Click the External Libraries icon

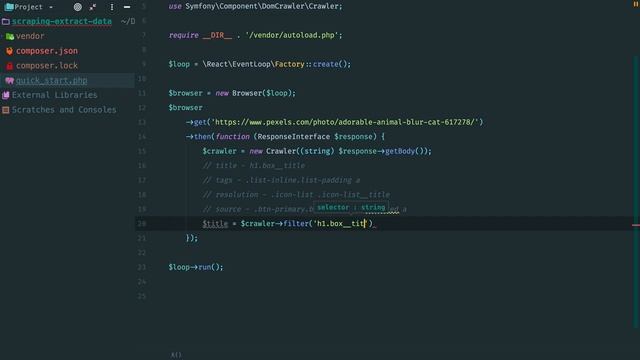click(x=6, y=95)
